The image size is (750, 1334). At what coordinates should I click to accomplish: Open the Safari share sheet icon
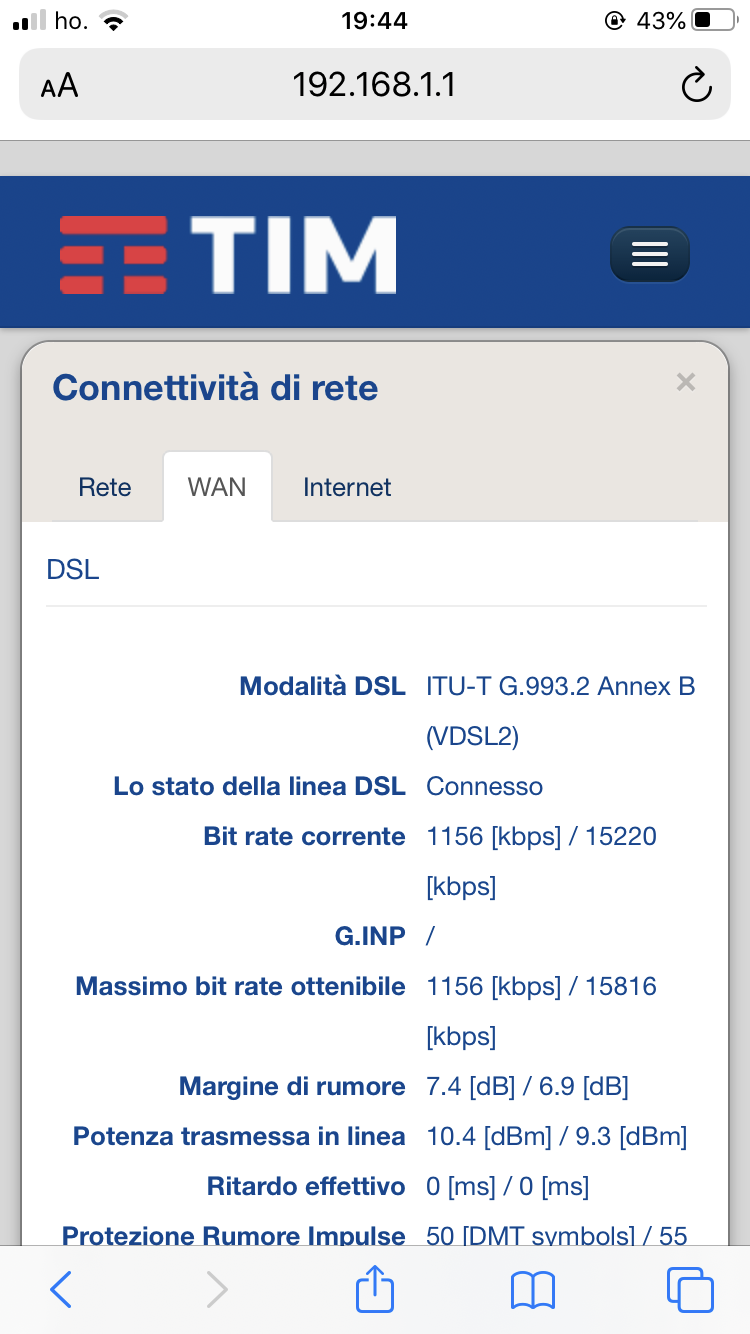click(x=375, y=1288)
